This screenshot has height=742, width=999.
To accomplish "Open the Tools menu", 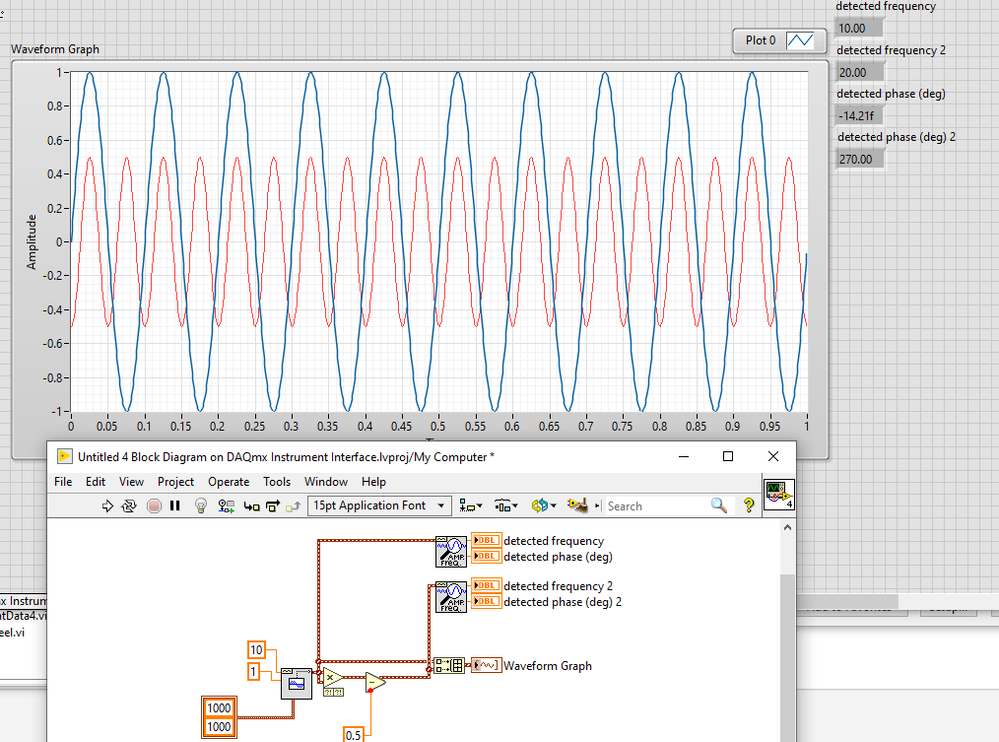I will 277,482.
